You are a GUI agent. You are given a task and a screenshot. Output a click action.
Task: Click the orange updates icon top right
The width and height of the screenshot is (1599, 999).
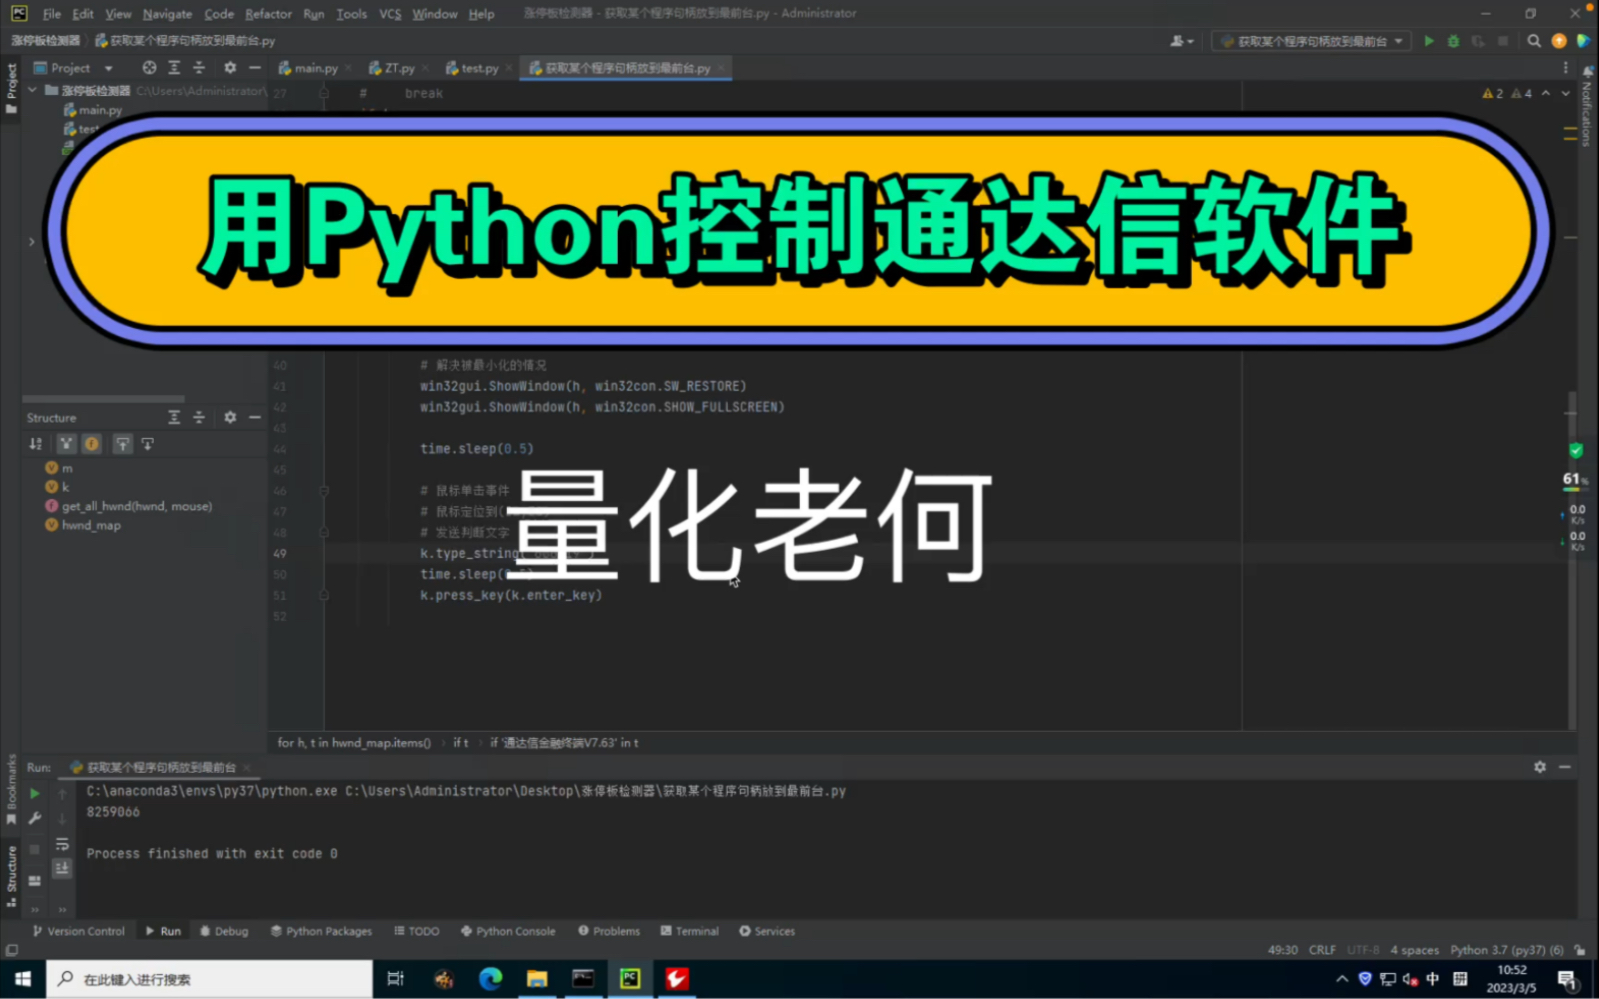pos(1559,41)
